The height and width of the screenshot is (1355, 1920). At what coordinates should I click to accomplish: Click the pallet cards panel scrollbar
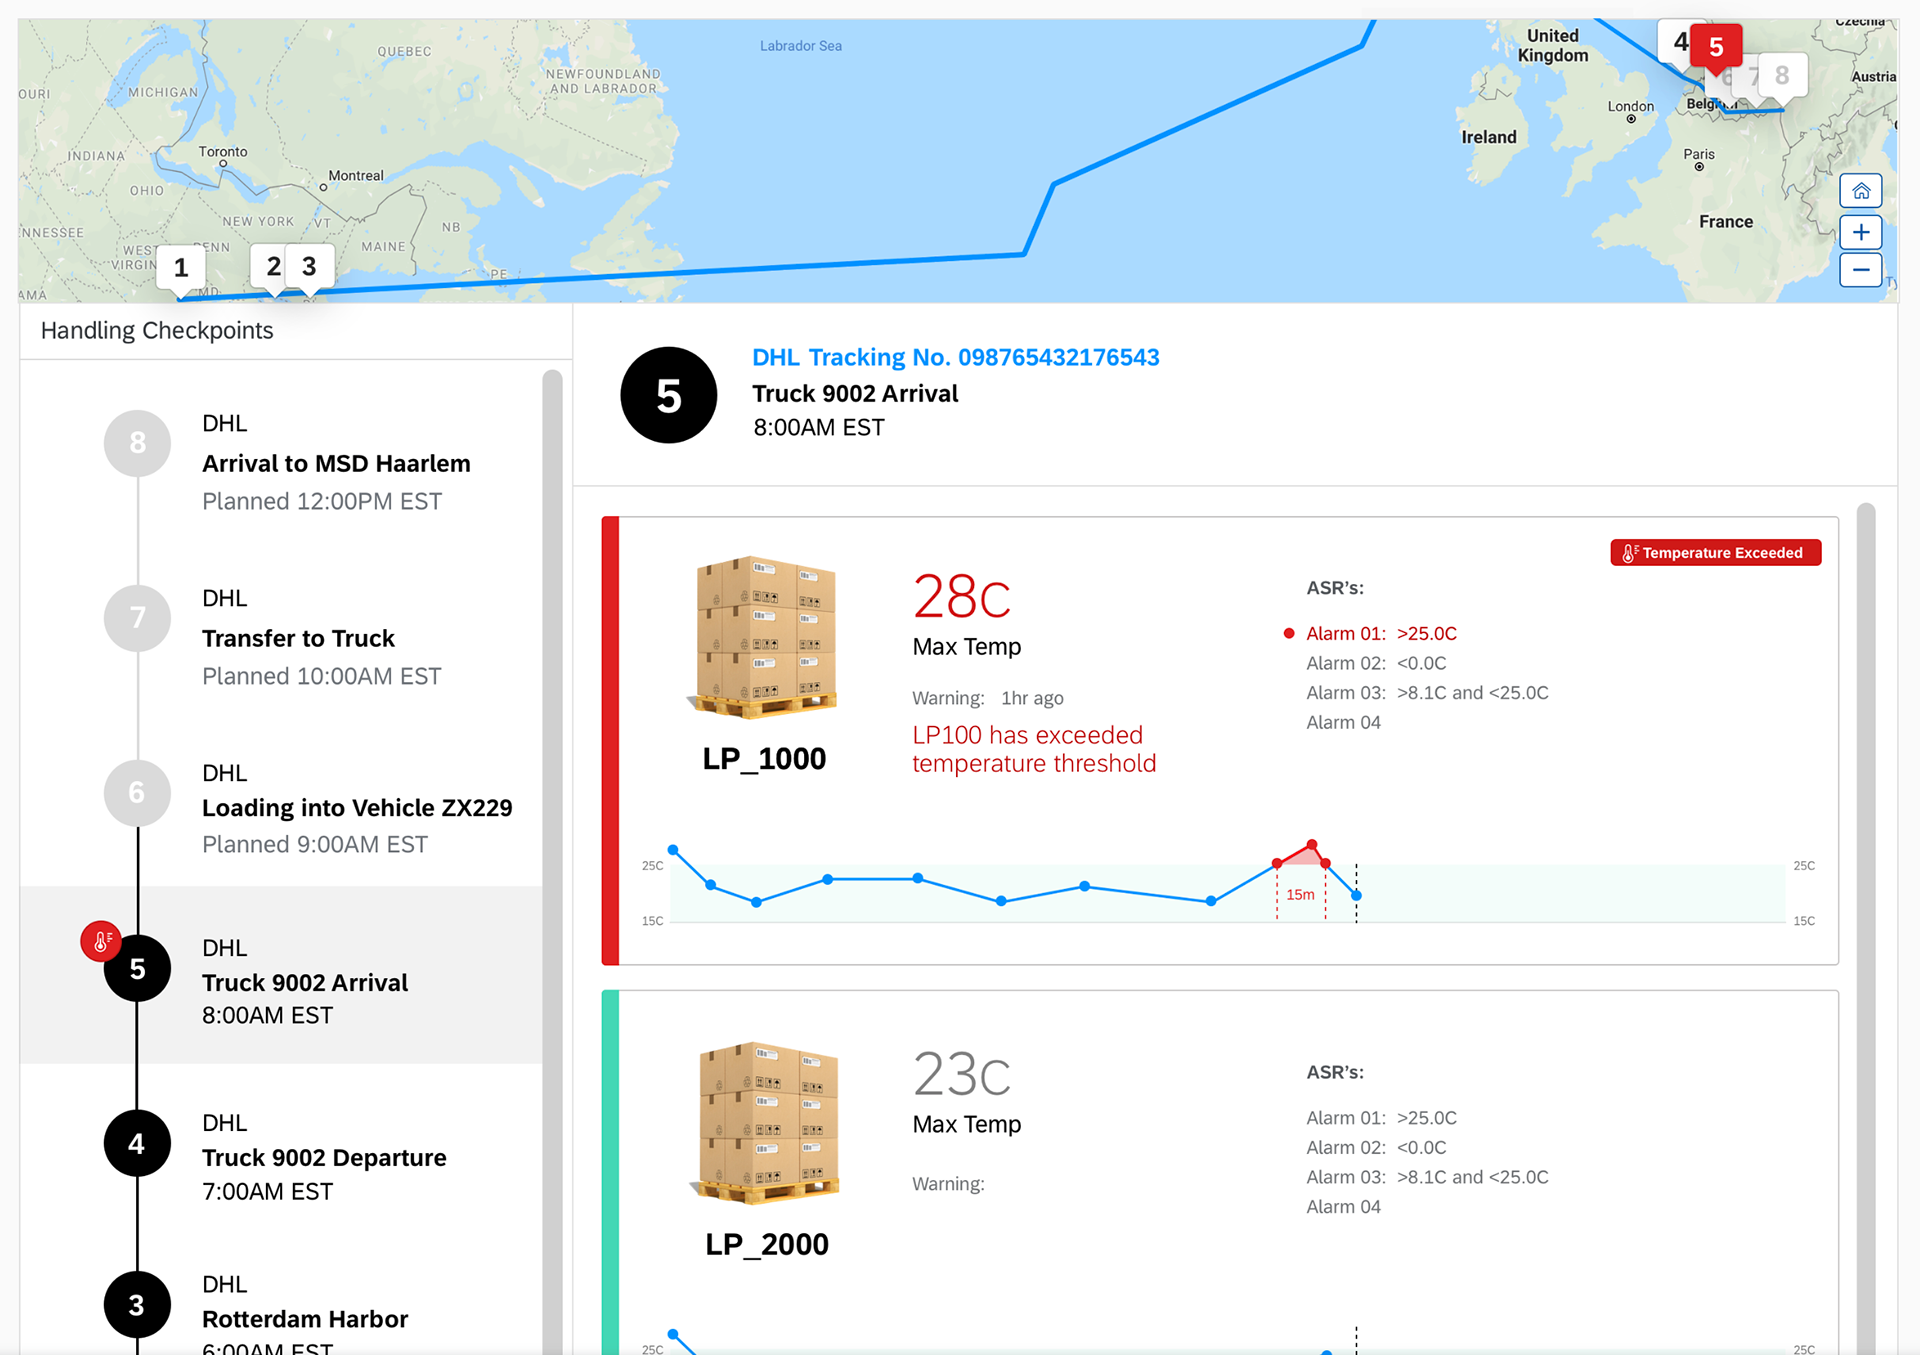1866,930
